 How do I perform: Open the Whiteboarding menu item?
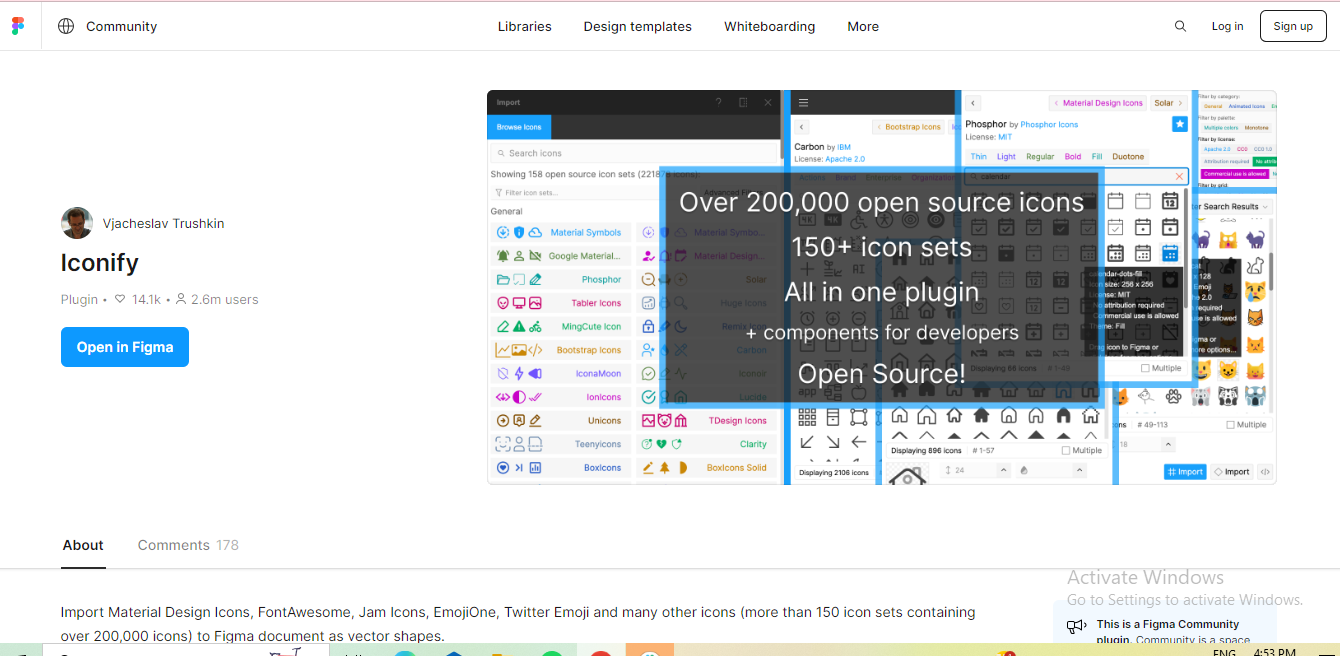point(770,26)
